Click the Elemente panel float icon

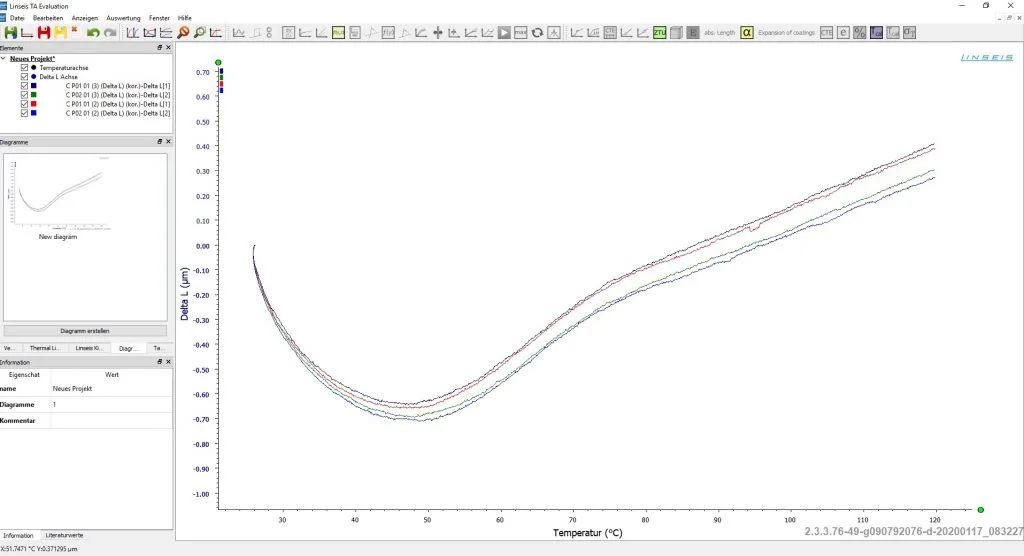pyautogui.click(x=159, y=48)
